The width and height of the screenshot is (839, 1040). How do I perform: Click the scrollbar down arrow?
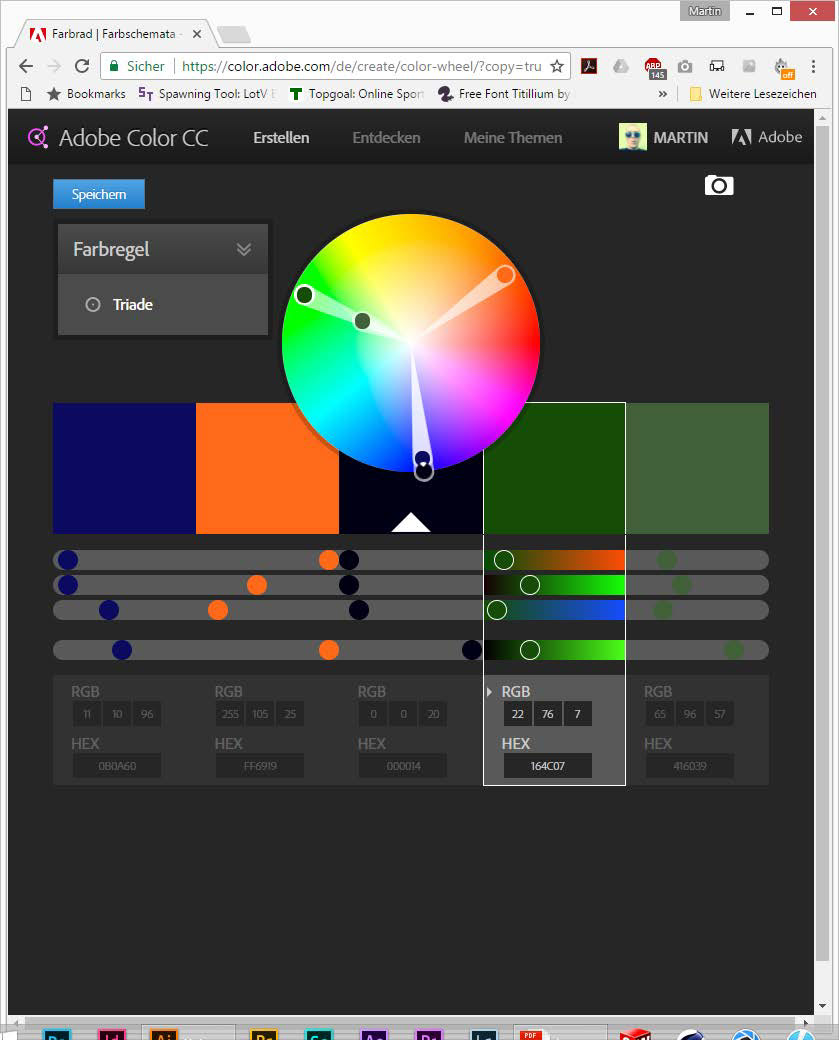(822, 1006)
